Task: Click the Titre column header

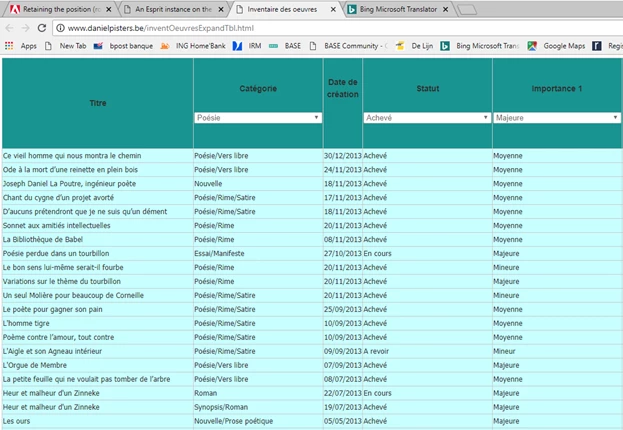Action: (x=98, y=103)
